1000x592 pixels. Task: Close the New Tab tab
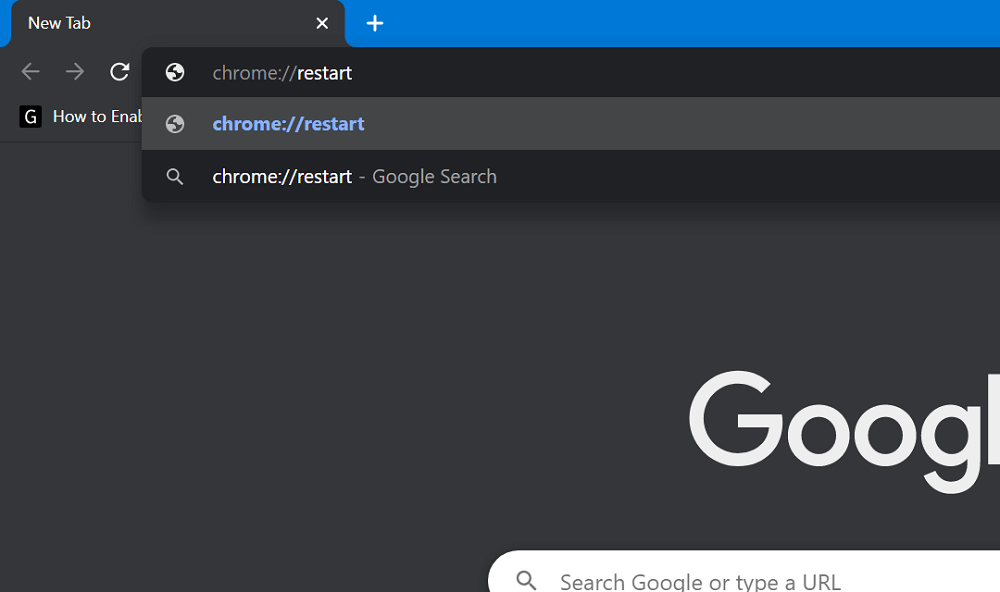pyautogui.click(x=322, y=24)
